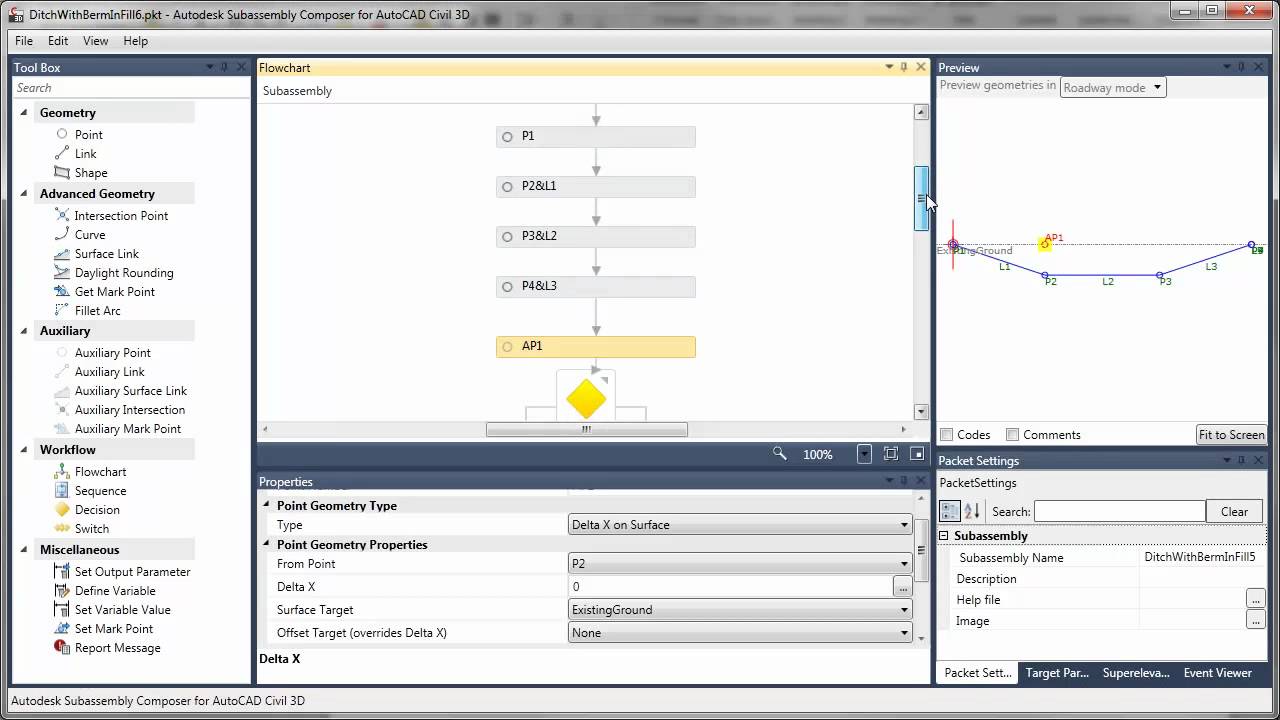Screen dimensions: 1280x720
Task: Select the Sequence workflow element
Action: (x=91, y=490)
